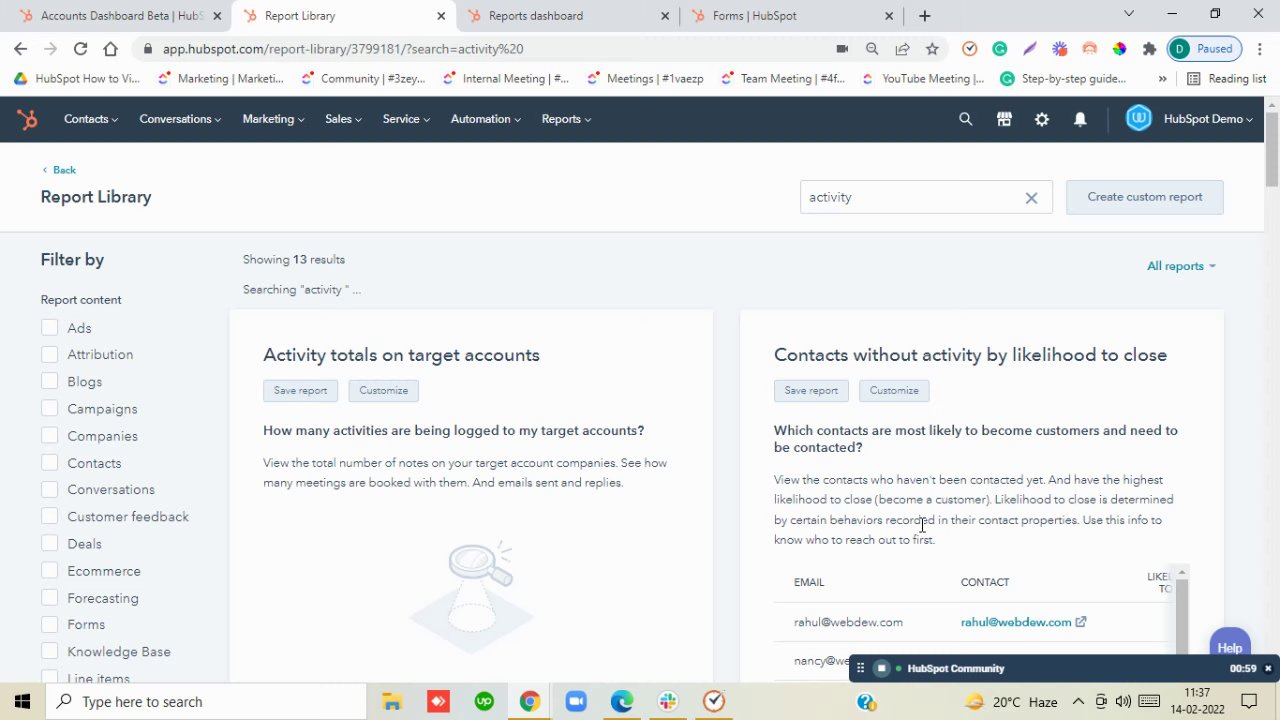Select the Companies filter checkbox
1280x720 pixels.
(x=50, y=435)
